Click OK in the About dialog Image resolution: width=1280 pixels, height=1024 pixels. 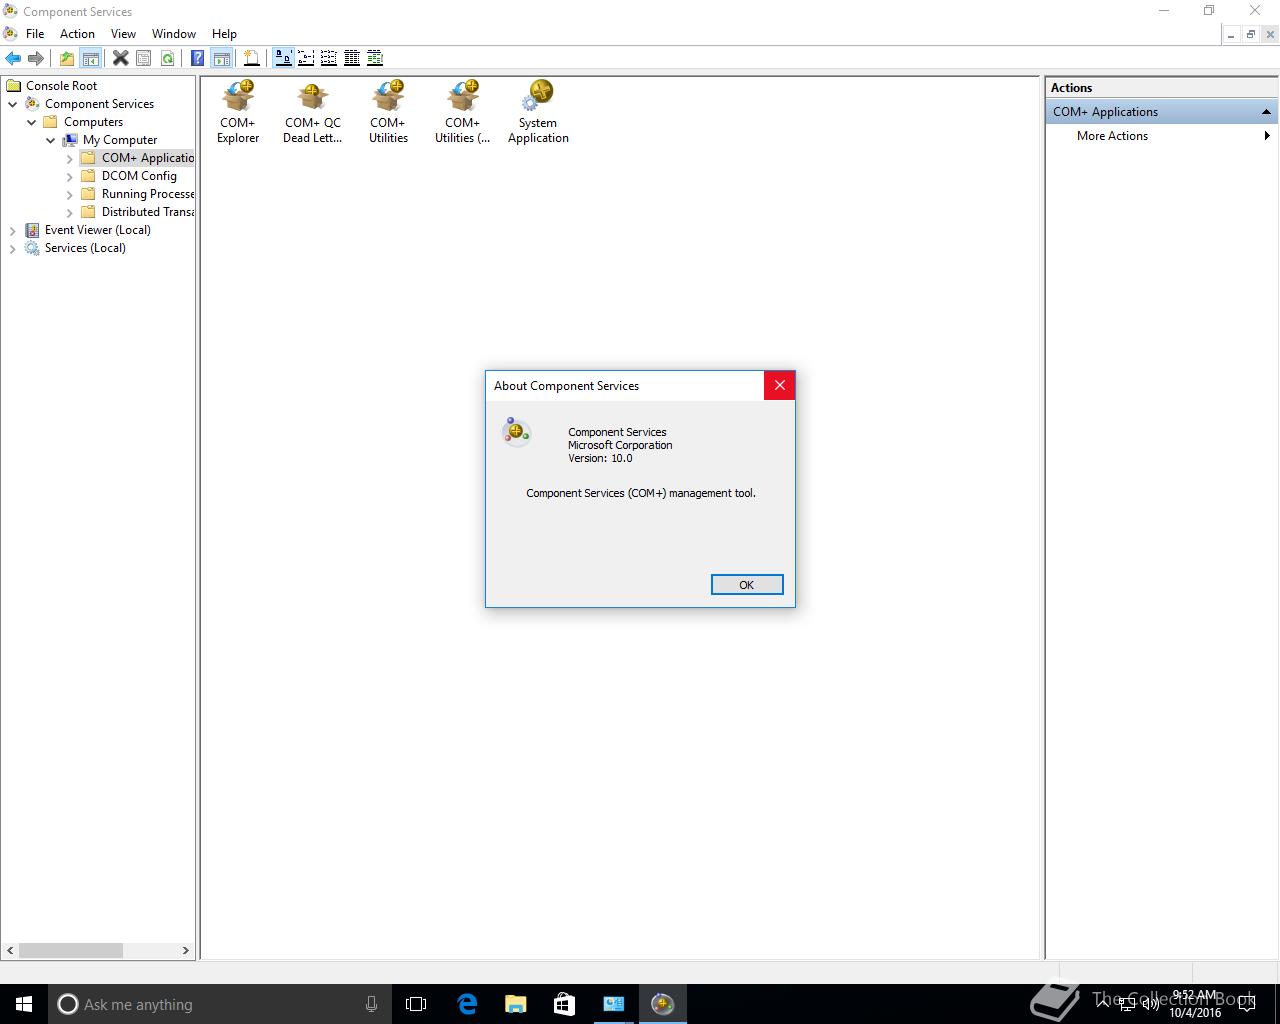747,585
